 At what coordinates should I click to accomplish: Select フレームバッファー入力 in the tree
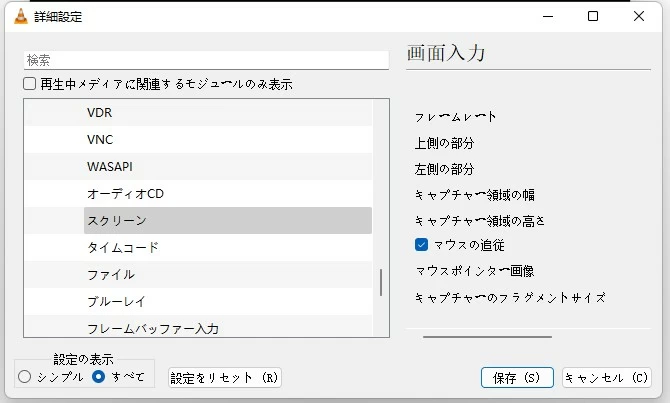coord(152,328)
